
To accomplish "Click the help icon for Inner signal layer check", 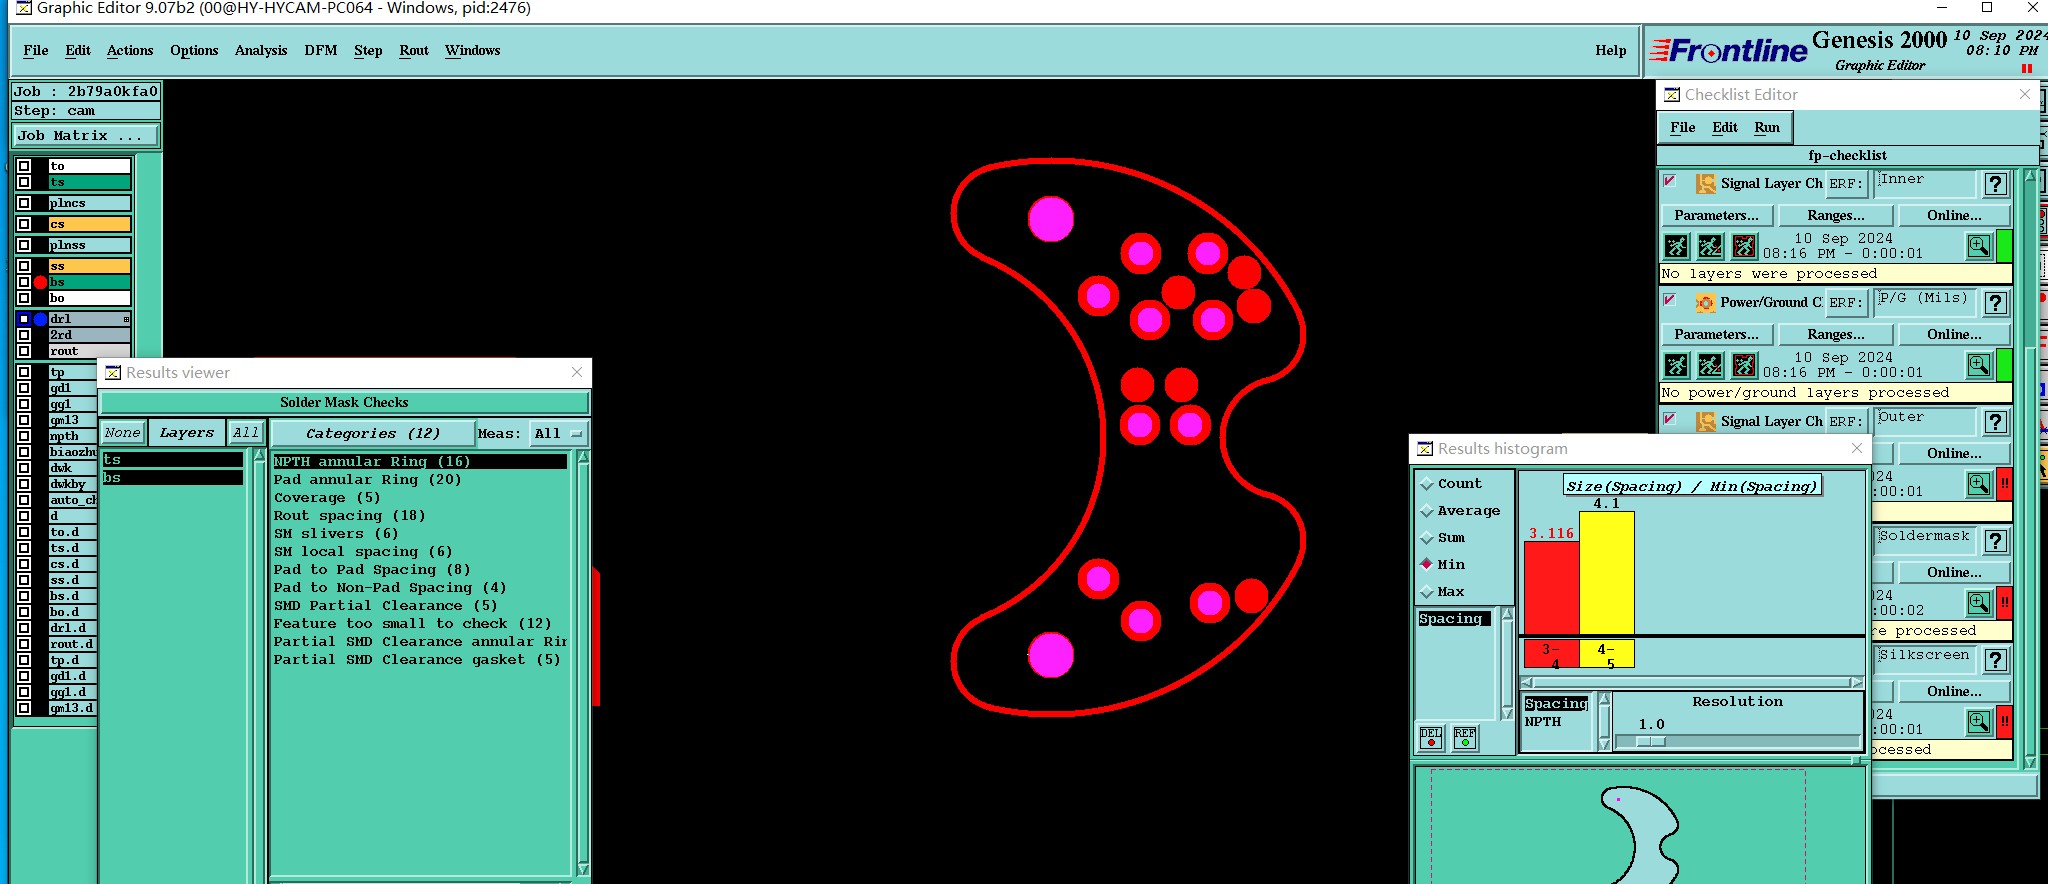I will pos(1995,184).
